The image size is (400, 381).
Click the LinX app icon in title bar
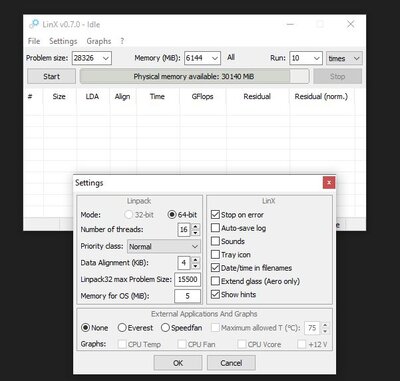tap(34, 24)
